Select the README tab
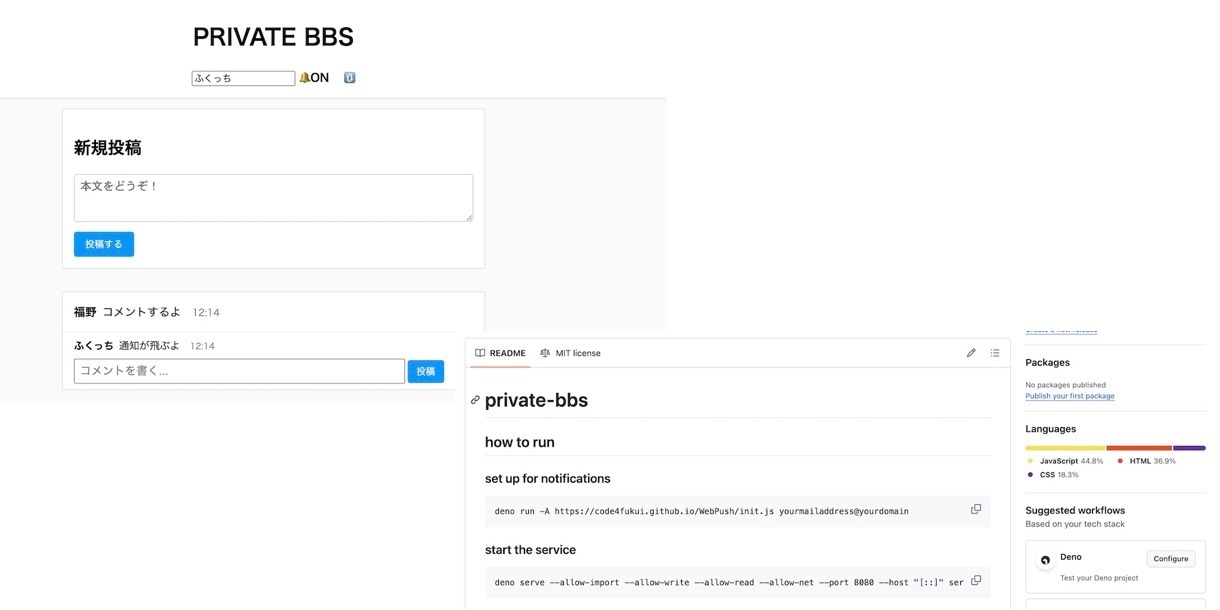The image size is (1220, 610). click(500, 353)
